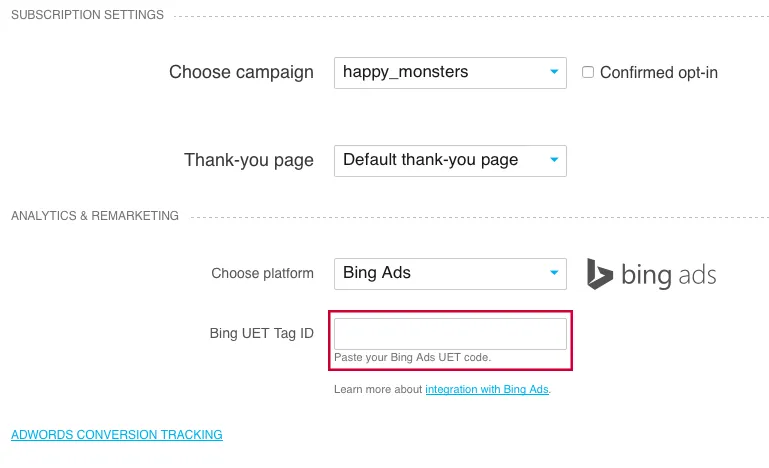Open the Default thank-you page dropdown
The image size is (769, 468).
pos(450,161)
